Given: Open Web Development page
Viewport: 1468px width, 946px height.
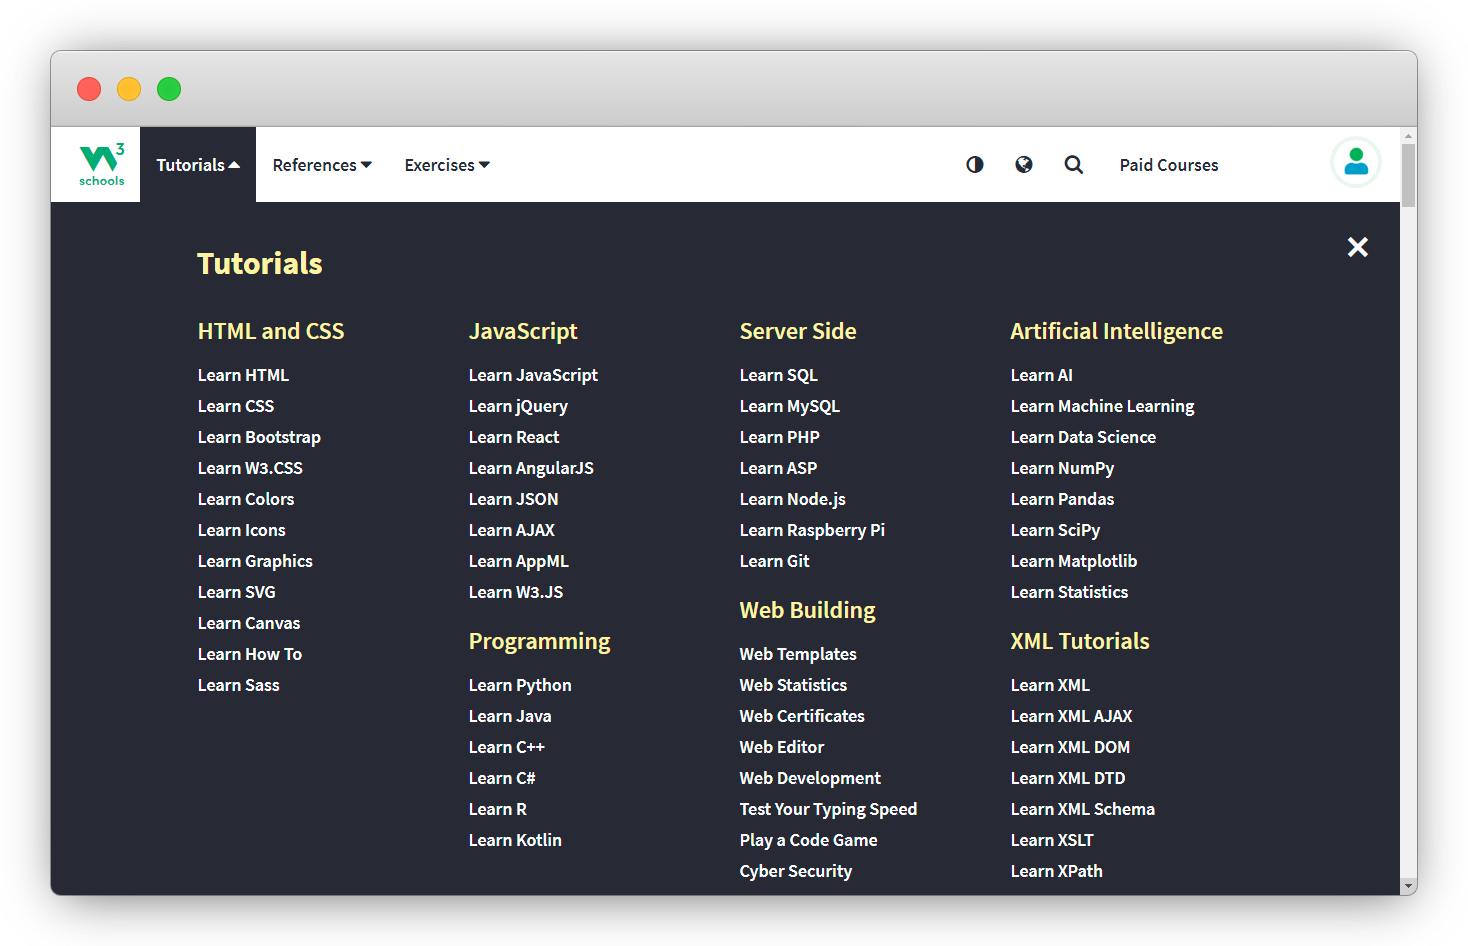Looking at the screenshot, I should 810,778.
